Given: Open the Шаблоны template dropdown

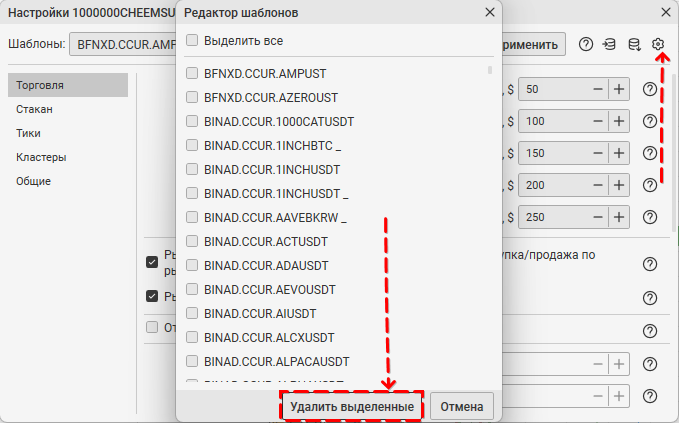Looking at the screenshot, I should (123, 44).
